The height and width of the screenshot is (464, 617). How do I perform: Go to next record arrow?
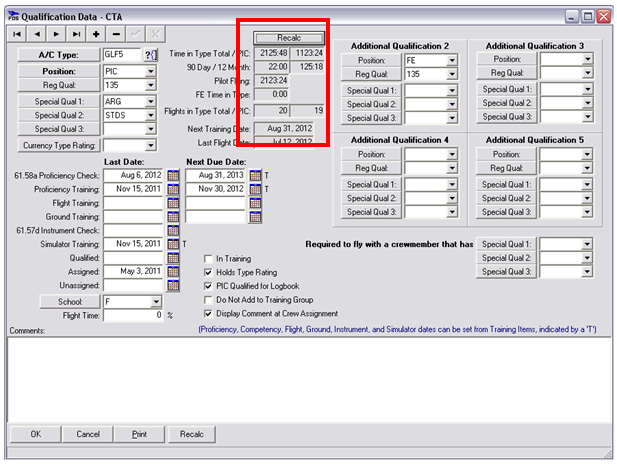(57, 34)
